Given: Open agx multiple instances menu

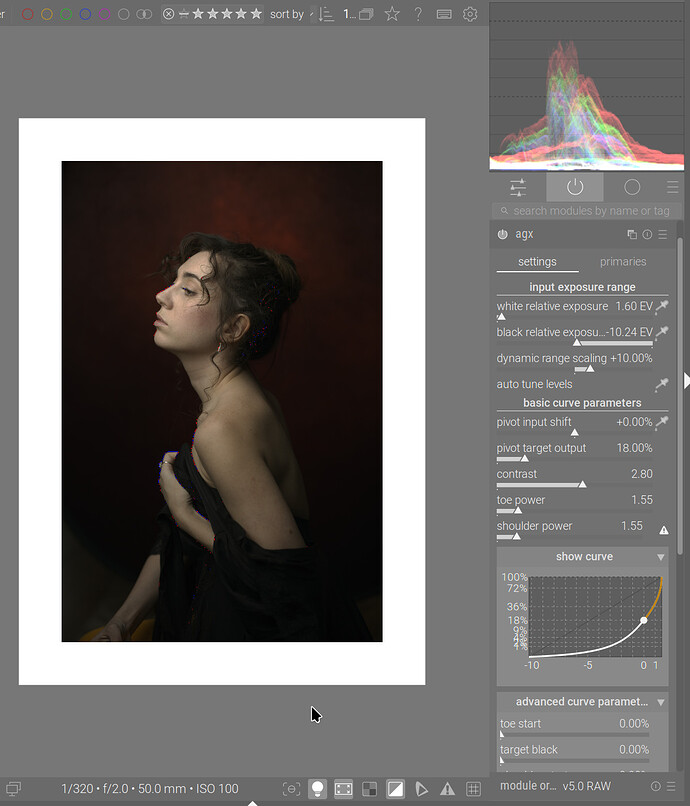Looking at the screenshot, I should (x=632, y=235).
